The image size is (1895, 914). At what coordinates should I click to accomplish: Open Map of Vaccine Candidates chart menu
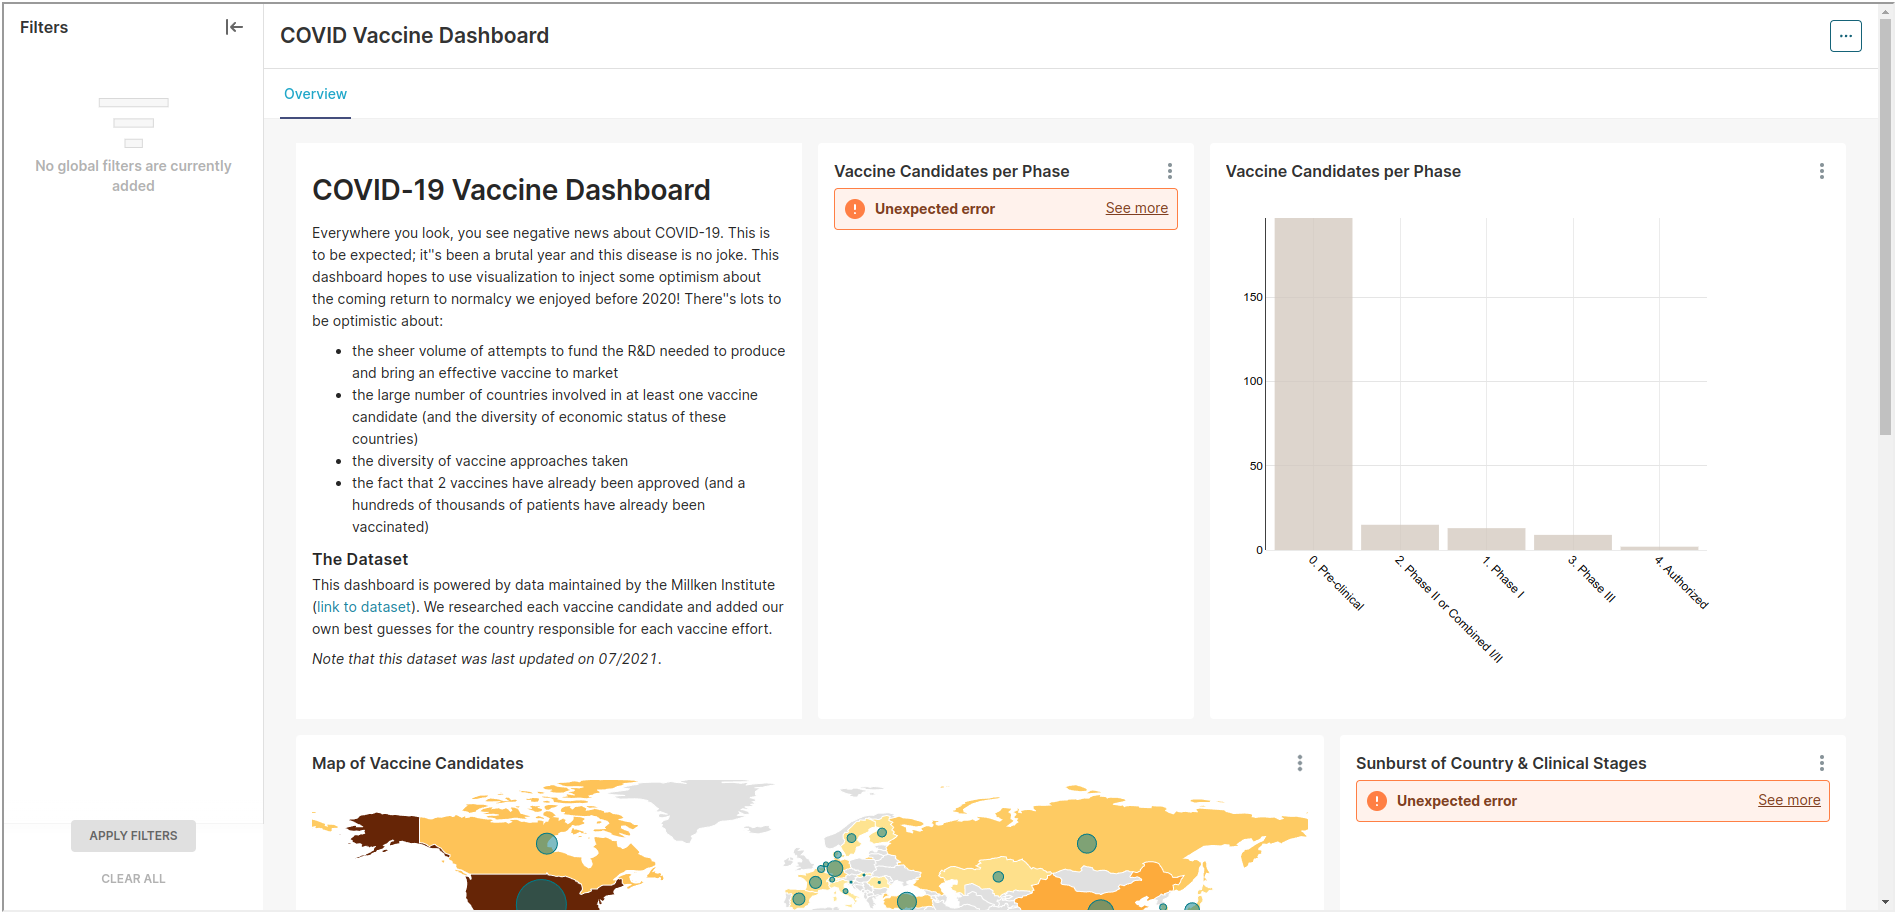[x=1299, y=763]
